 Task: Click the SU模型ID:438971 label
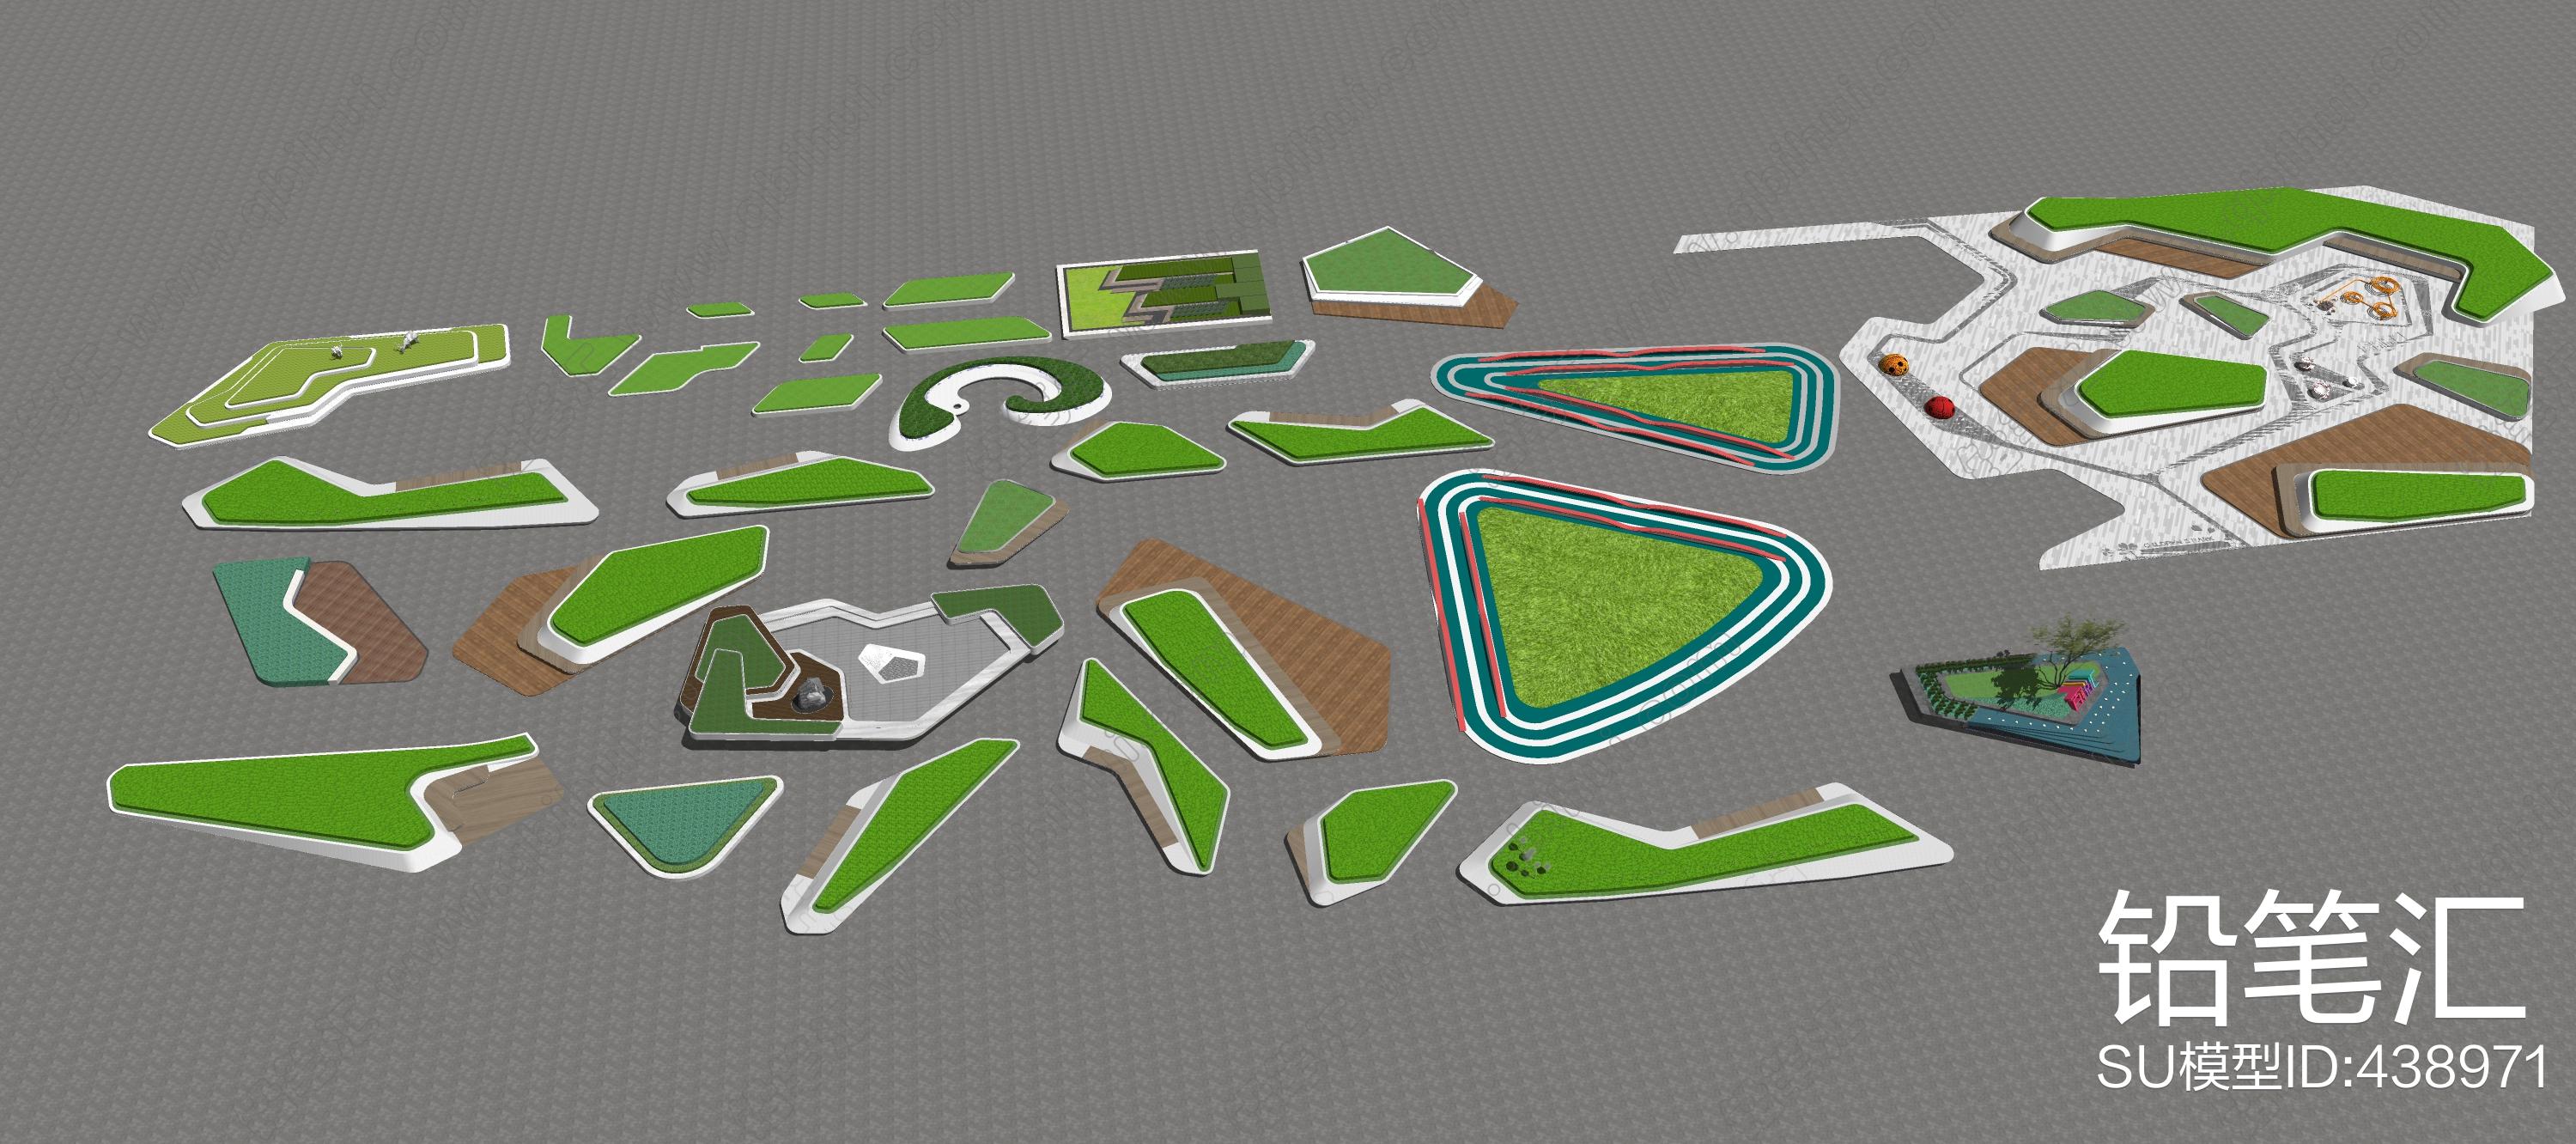pyautogui.click(x=2322, y=1068)
